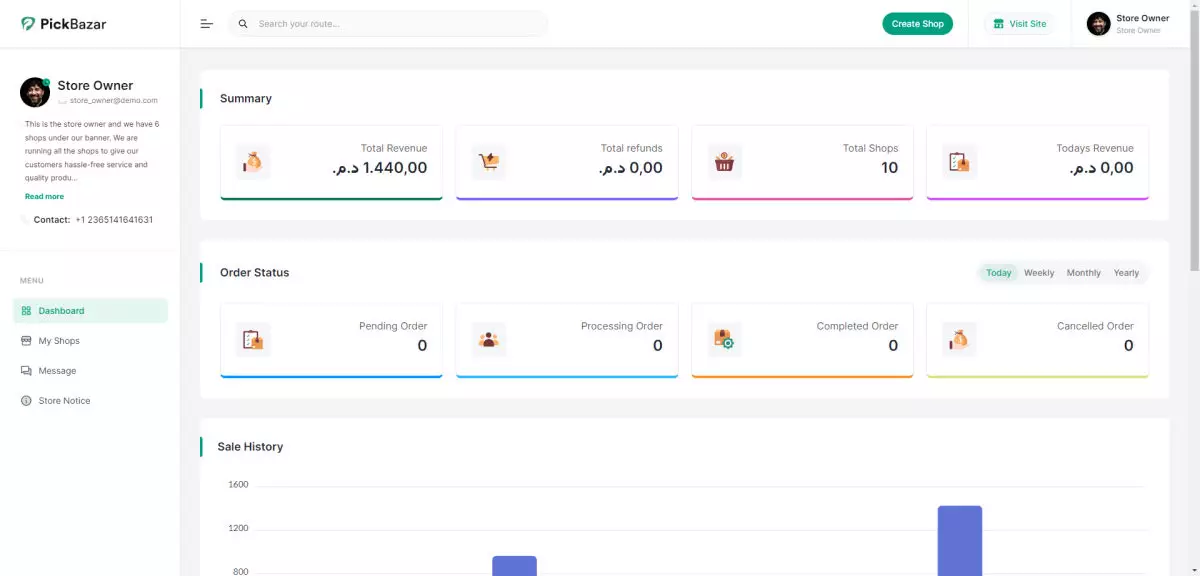Click the +1 2365141641631 contact number

pyautogui.click(x=114, y=220)
